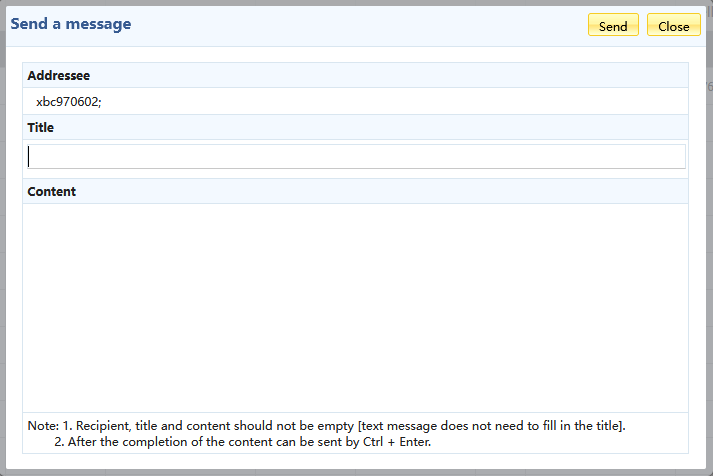Viewport: 713px width, 476px height.
Task: Click the Content header bar background
Action: (x=400, y=191)
